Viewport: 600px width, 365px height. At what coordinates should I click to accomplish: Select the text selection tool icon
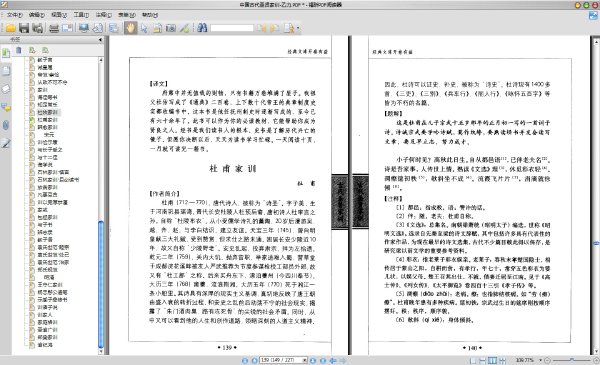(157, 28)
